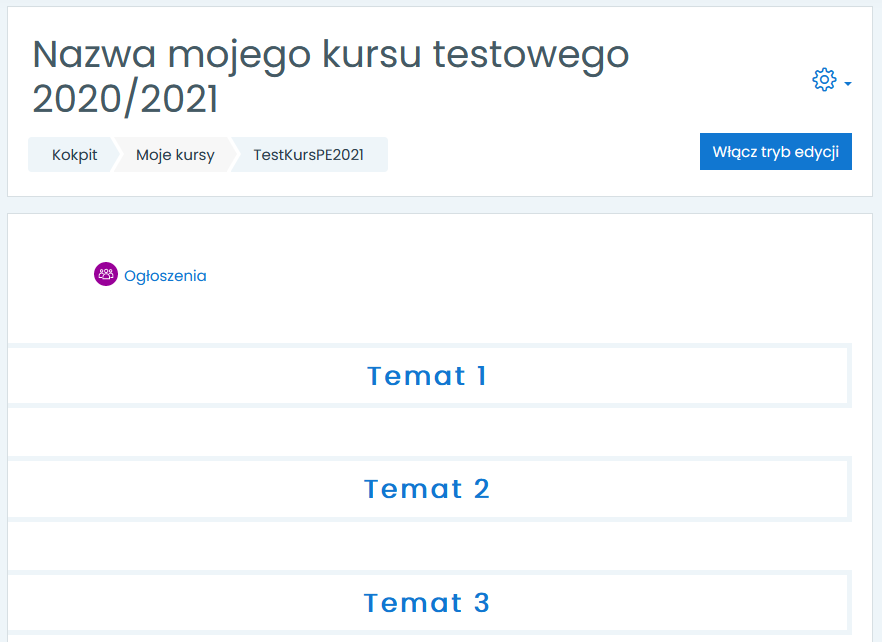
Task: Click the arrow separator after the Kokpit breadcrumb
Action: 116,155
